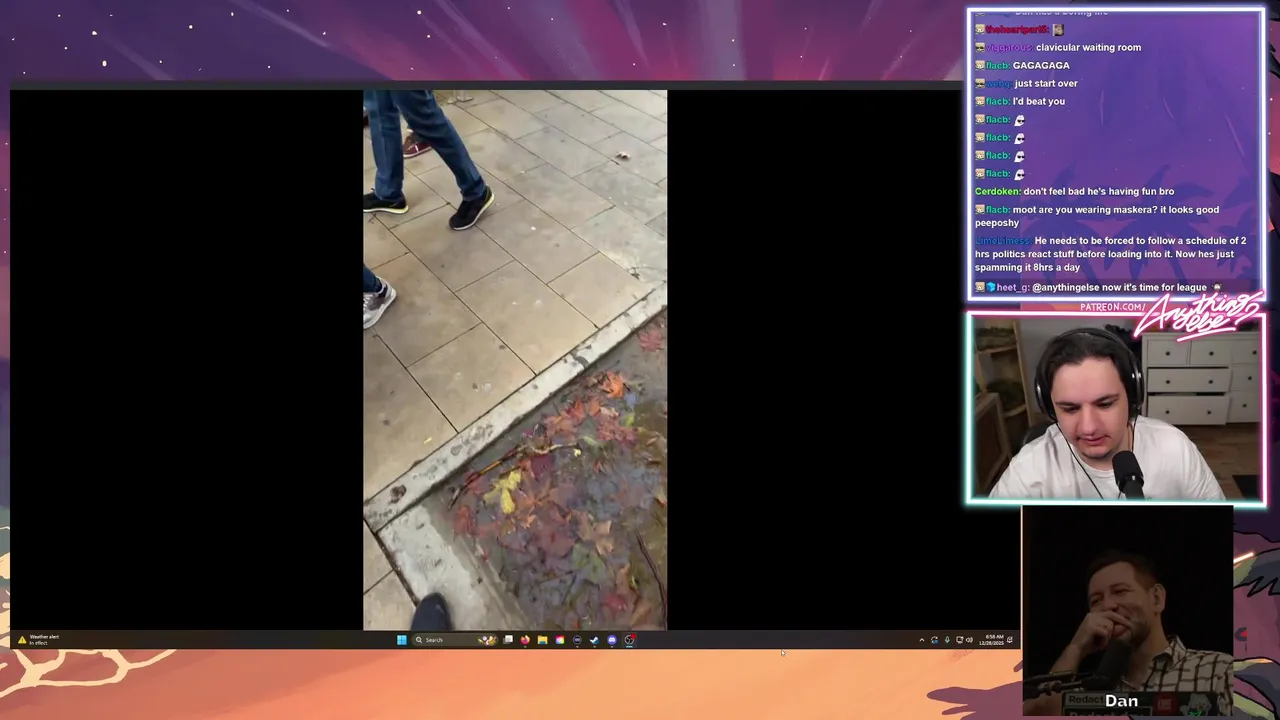Click the taskbar Search box
1280x720 pixels.
(454, 640)
